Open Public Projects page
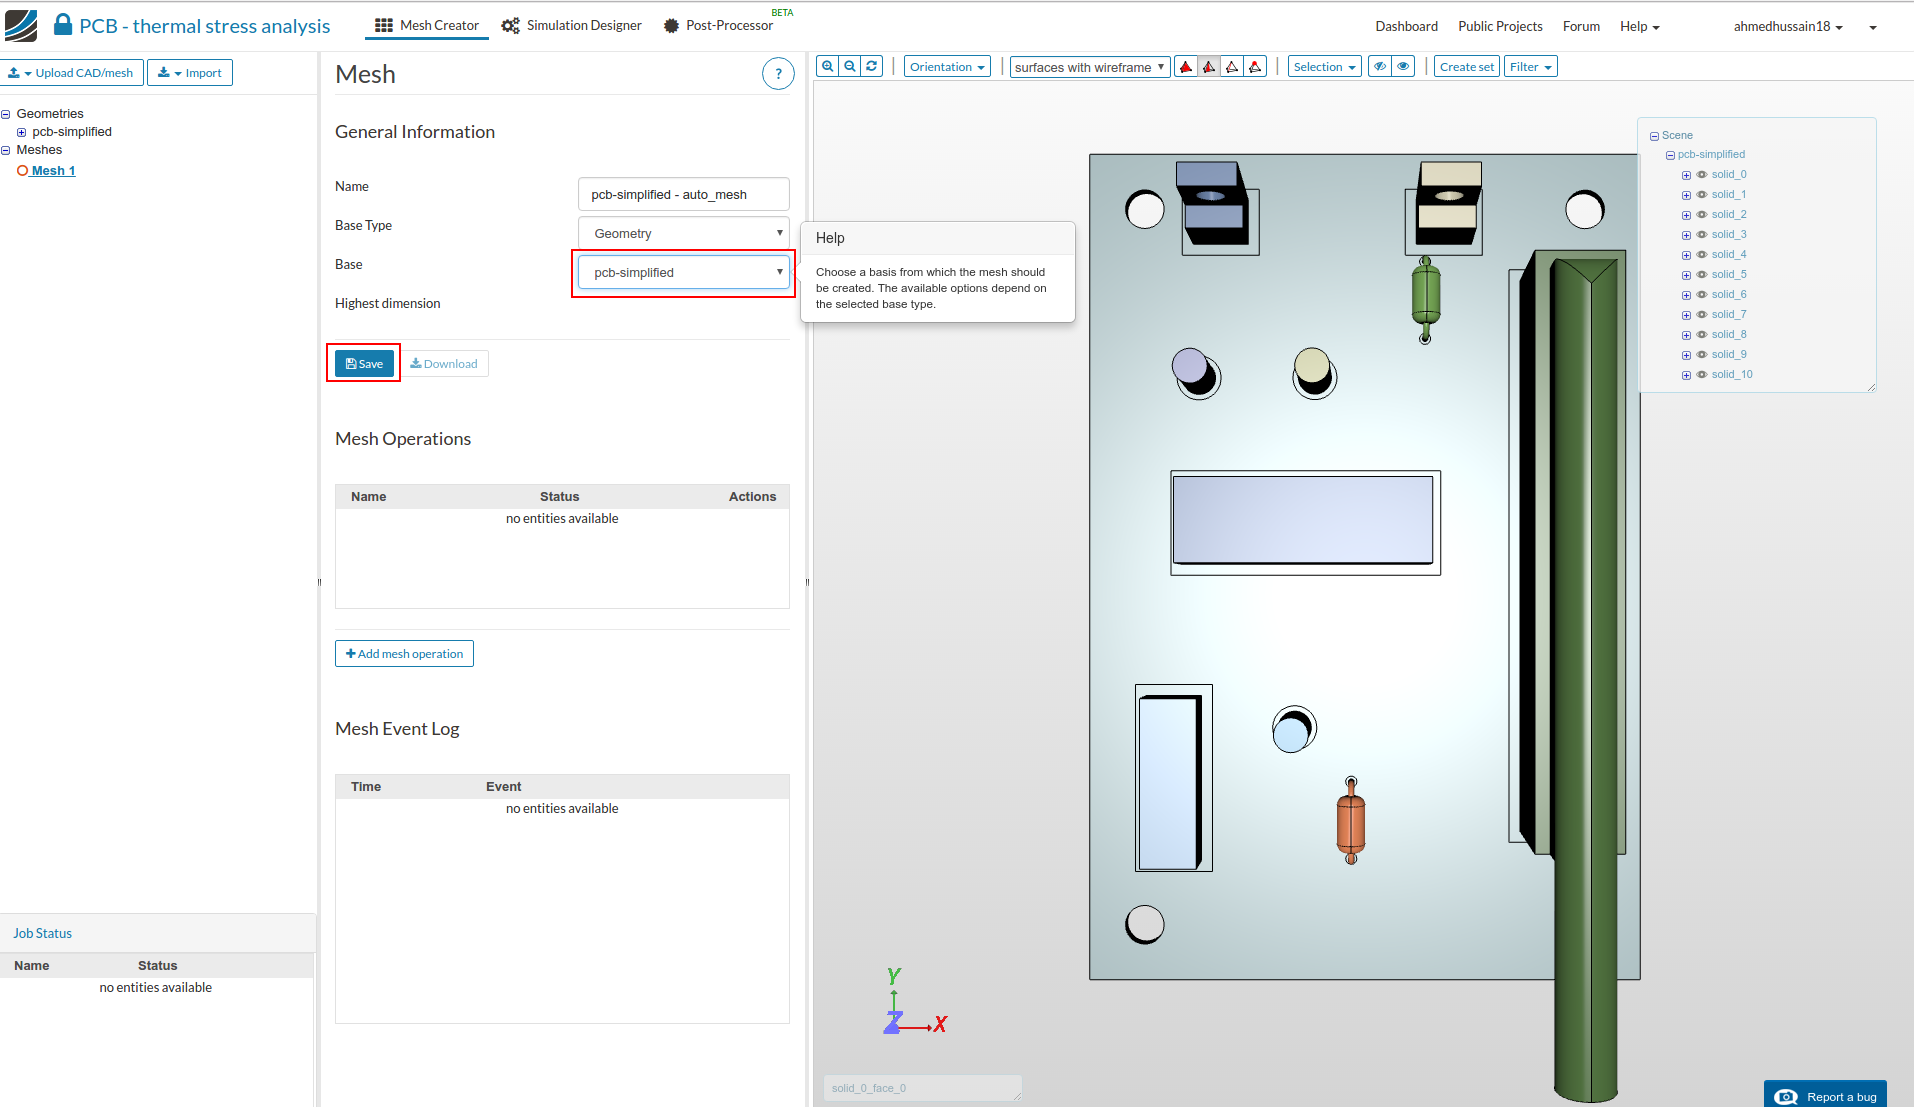This screenshot has height=1107, width=1914. tap(1500, 26)
